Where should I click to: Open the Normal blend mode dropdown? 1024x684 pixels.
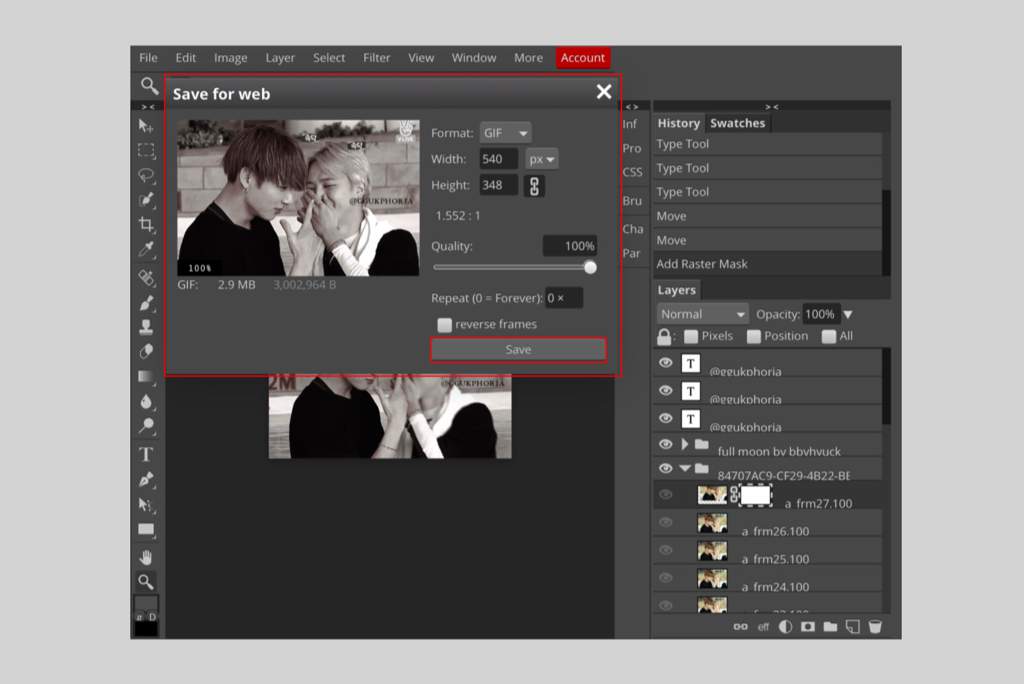tap(702, 314)
